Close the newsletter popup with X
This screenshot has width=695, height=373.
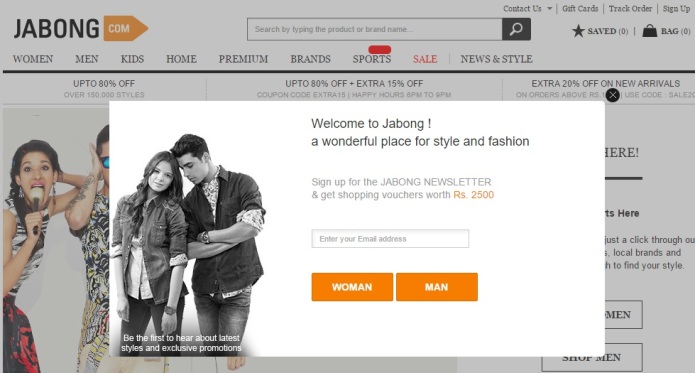tap(613, 95)
